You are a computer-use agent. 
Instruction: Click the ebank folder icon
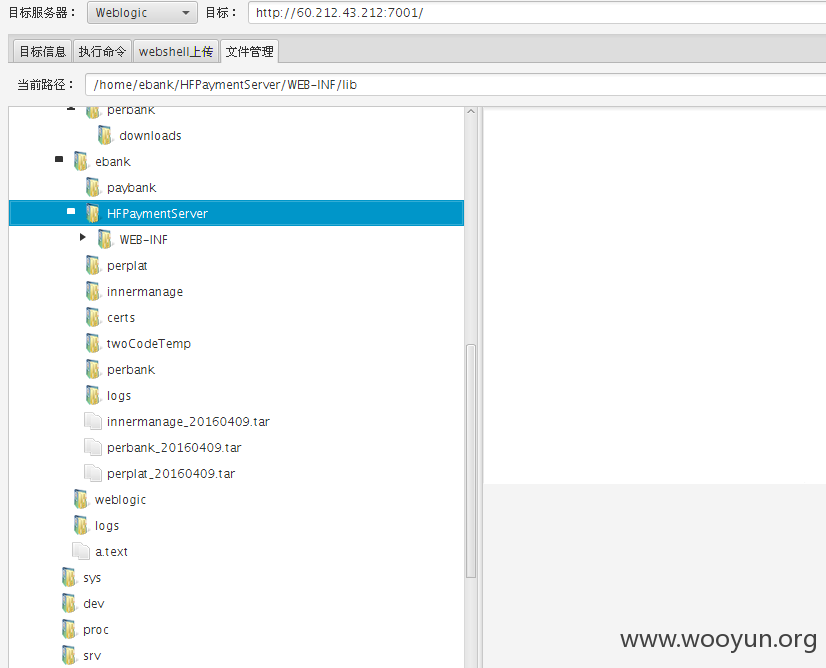pos(81,161)
